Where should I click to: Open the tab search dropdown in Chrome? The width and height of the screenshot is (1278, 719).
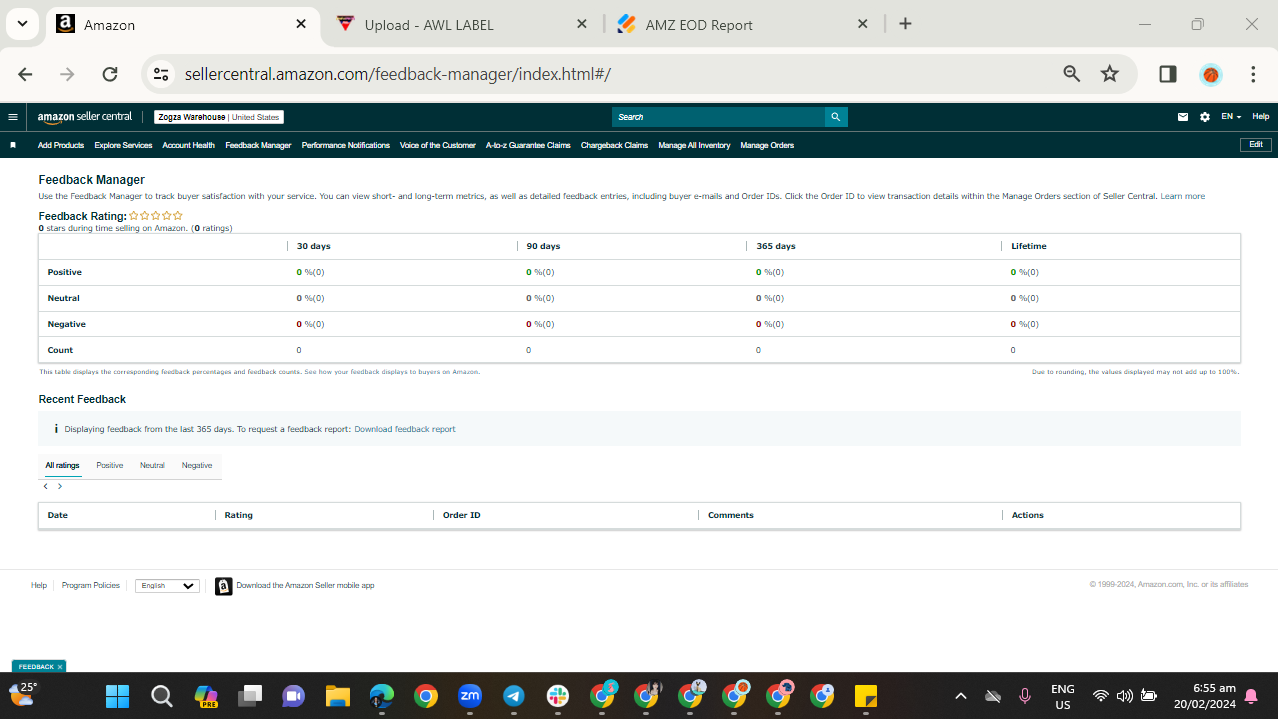tap(22, 24)
